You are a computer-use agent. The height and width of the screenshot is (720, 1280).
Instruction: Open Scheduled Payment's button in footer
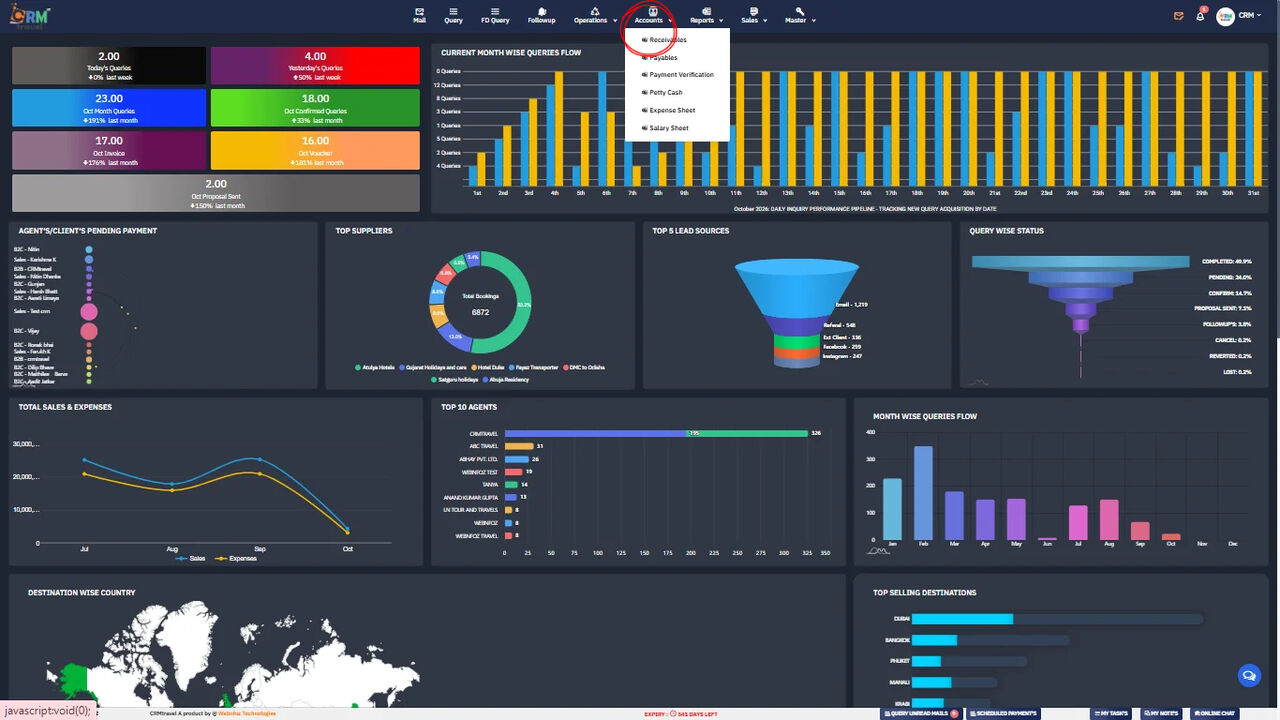point(1003,713)
